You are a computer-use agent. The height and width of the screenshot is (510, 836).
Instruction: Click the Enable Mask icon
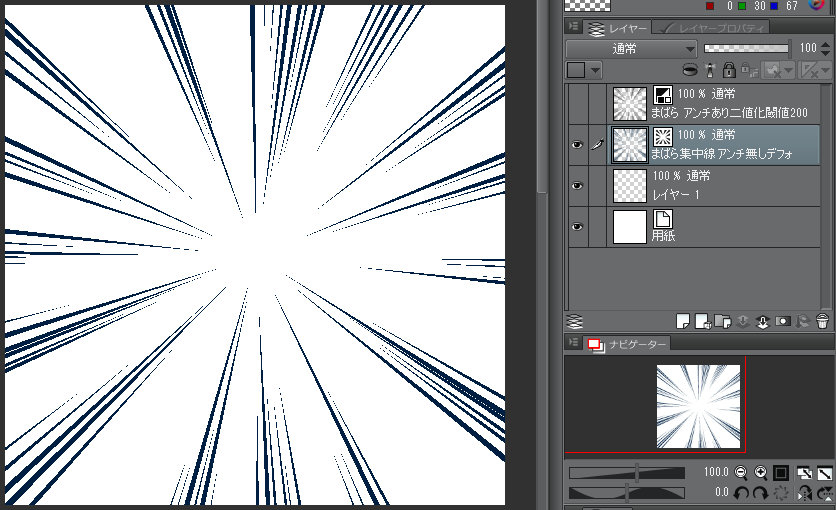773,70
